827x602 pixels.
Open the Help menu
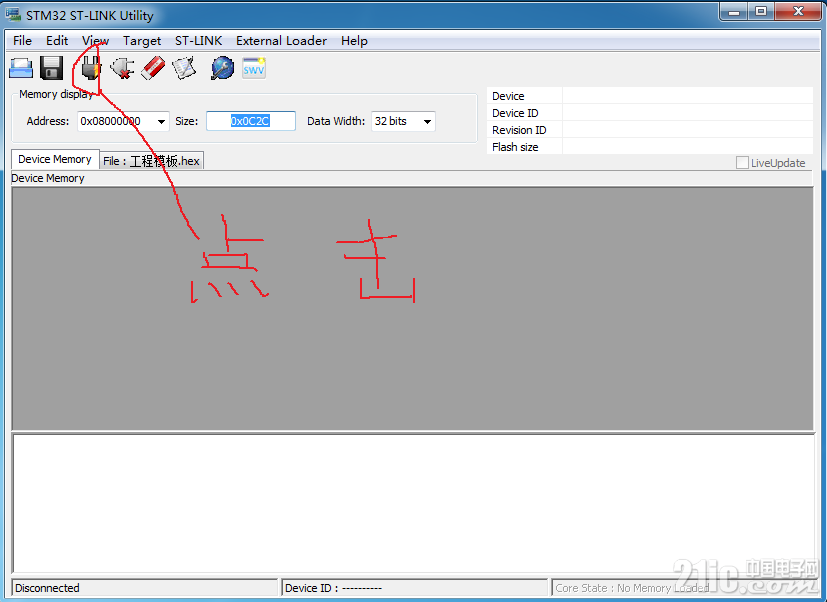coord(354,41)
